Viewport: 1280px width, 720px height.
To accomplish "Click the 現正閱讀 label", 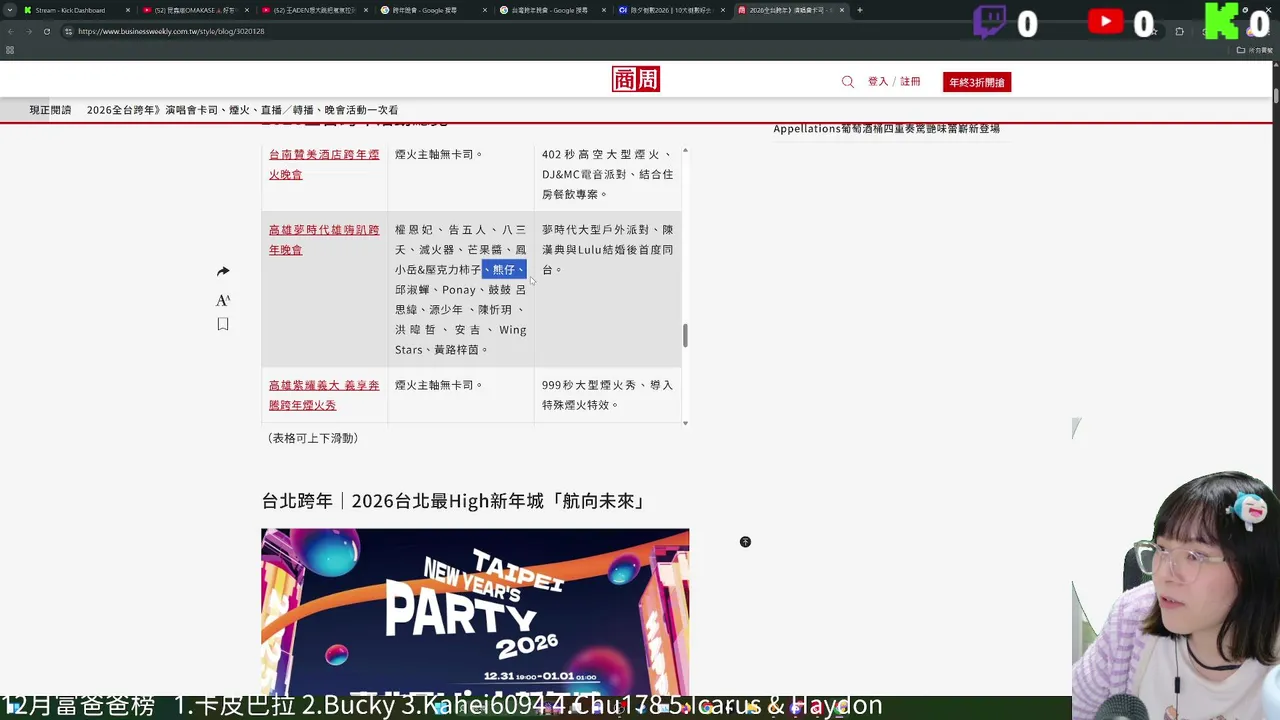I will pos(50,110).
